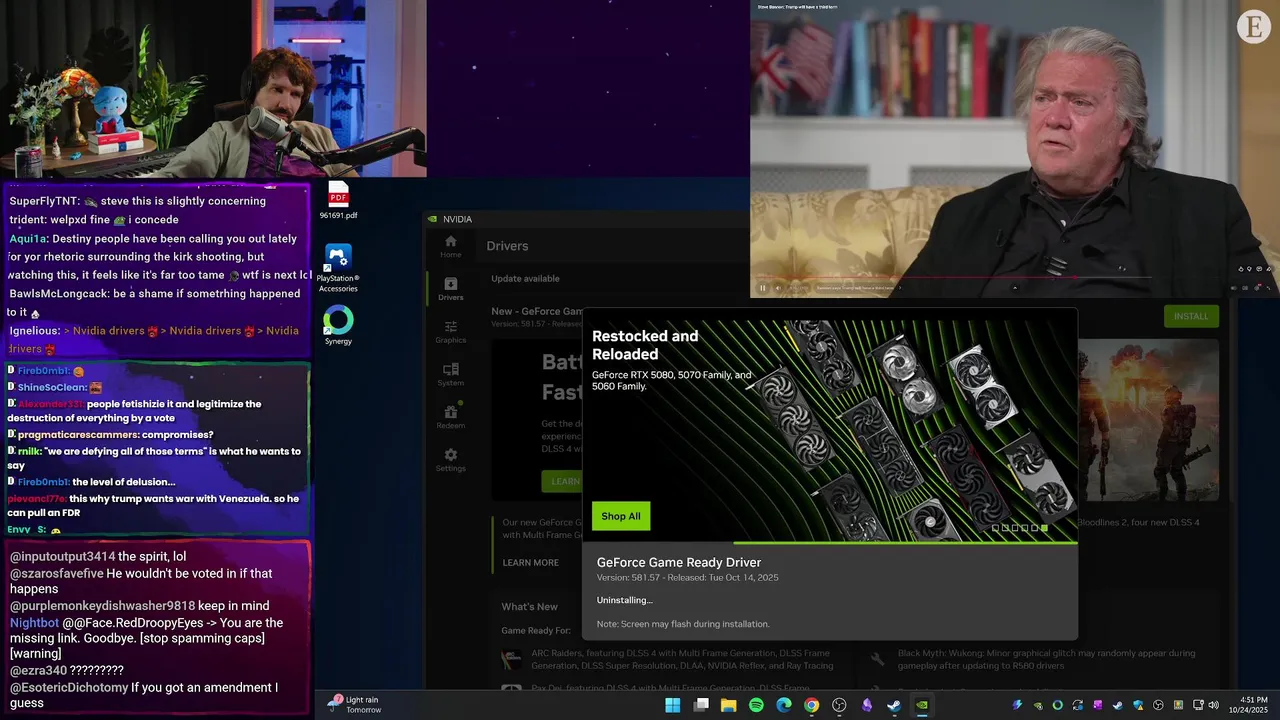Click the 'Update available' text
The height and width of the screenshot is (720, 1280).
[525, 279]
